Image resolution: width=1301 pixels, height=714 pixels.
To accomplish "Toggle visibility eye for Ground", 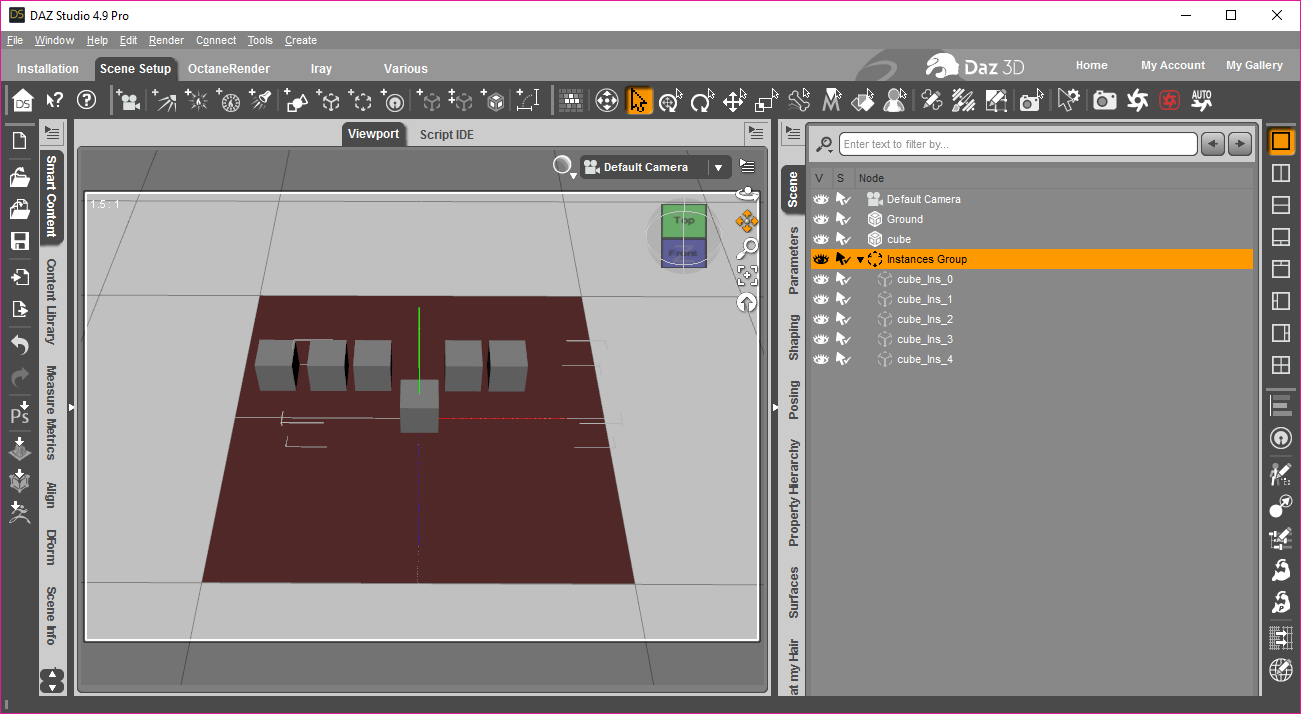I will coord(821,219).
